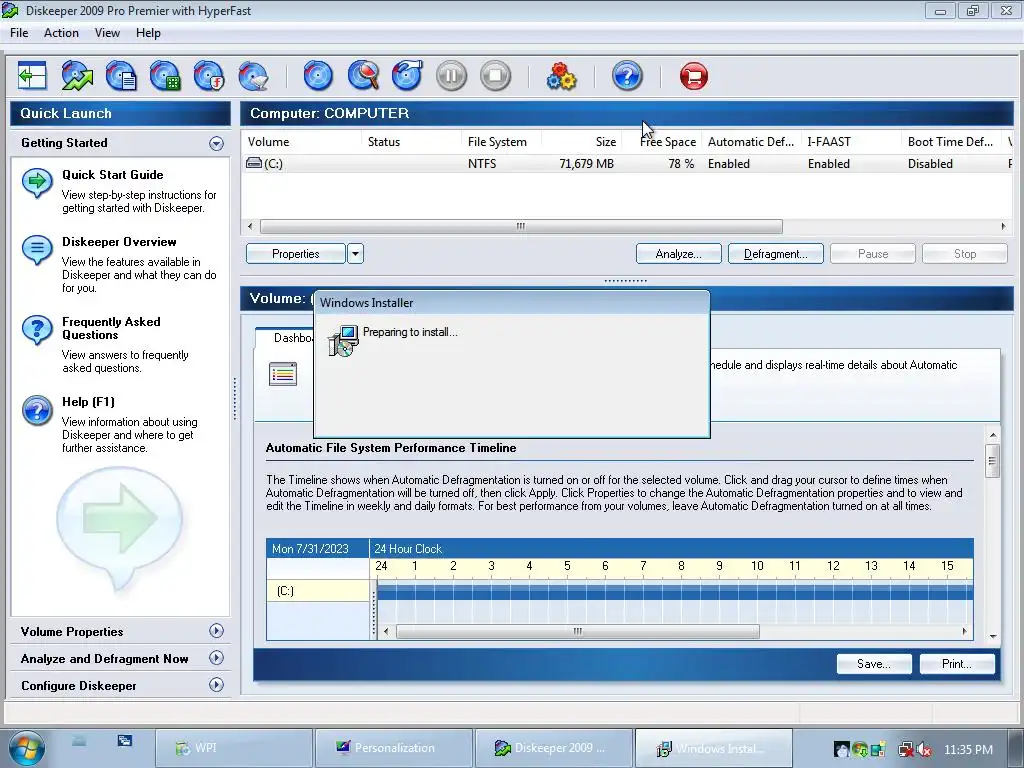Click the Size column header
Screen dimensions: 1024x768
[x=581, y=142]
